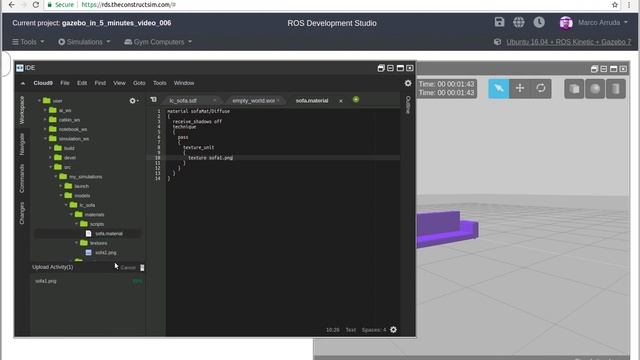The width and height of the screenshot is (640, 360).
Task: Close the sofa.material tab
Action: pyautogui.click(x=341, y=101)
